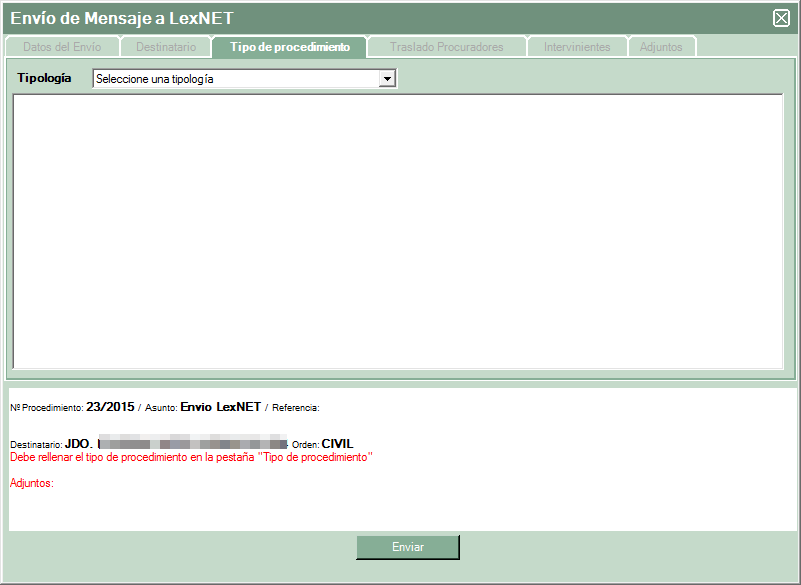Click the Destinatario JDO. summary text
The width and height of the screenshot is (801, 585).
coord(78,444)
